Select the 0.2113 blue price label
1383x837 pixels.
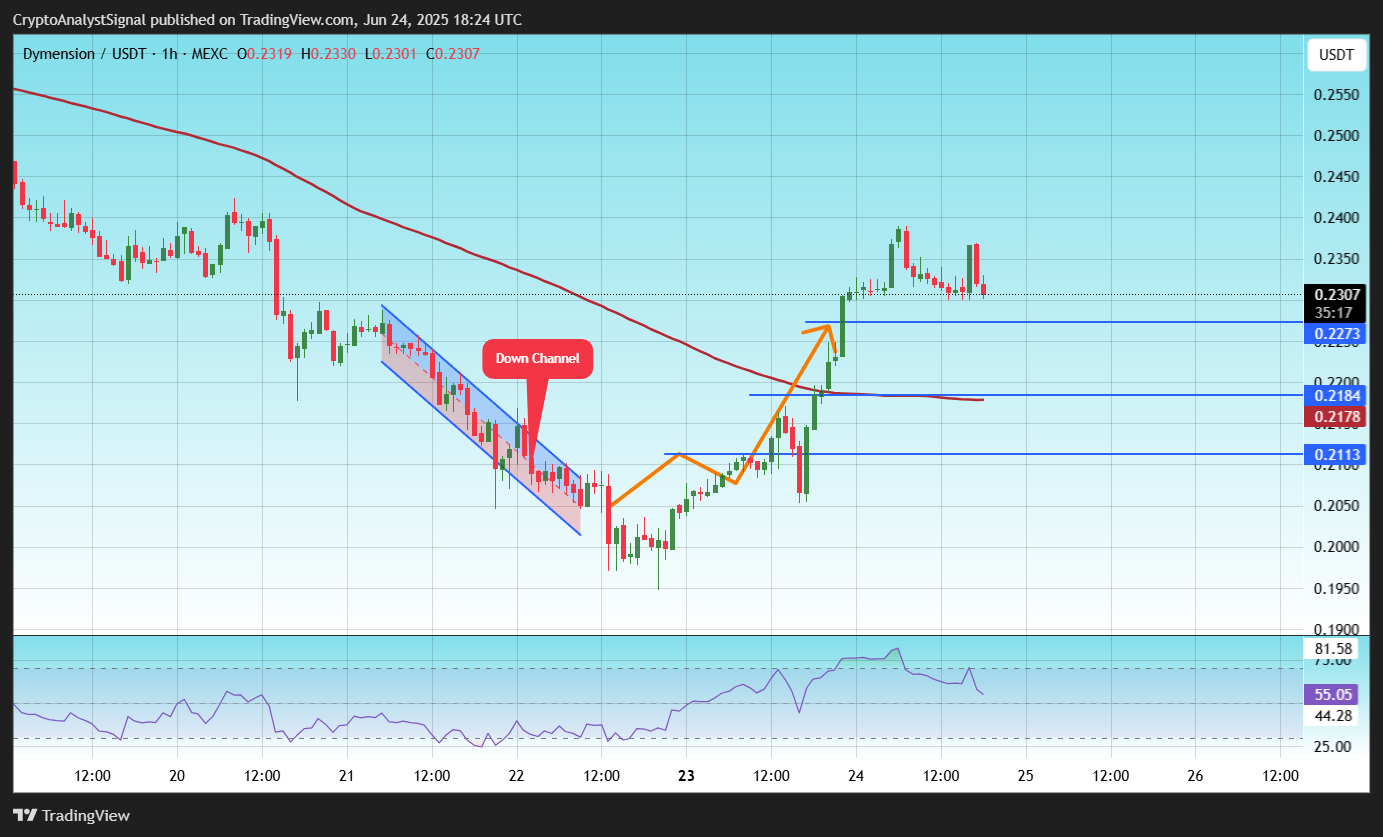point(1338,455)
